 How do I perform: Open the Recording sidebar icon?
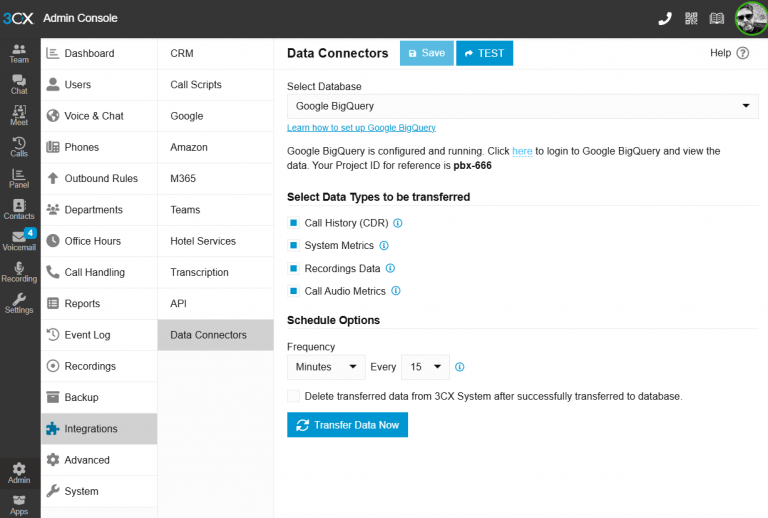coord(19,273)
